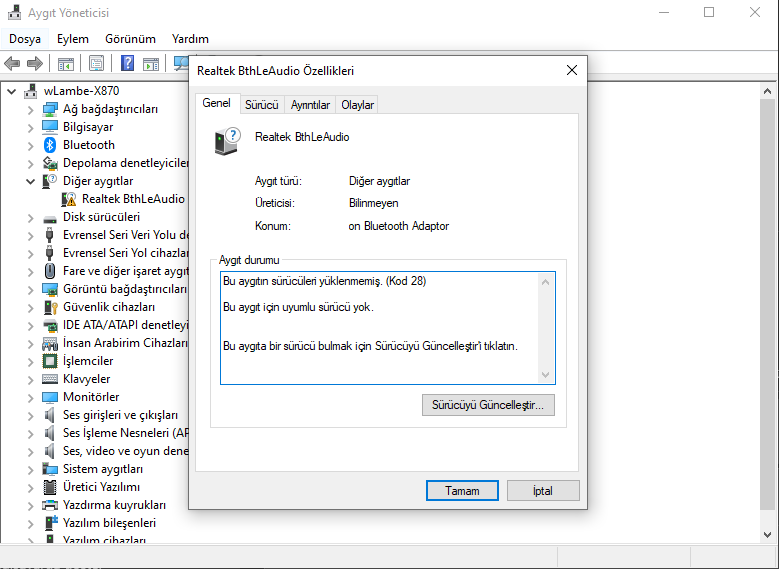Click the 'on Bluetooth Adaptor' location text
The height and width of the screenshot is (569, 779).
tap(398, 226)
